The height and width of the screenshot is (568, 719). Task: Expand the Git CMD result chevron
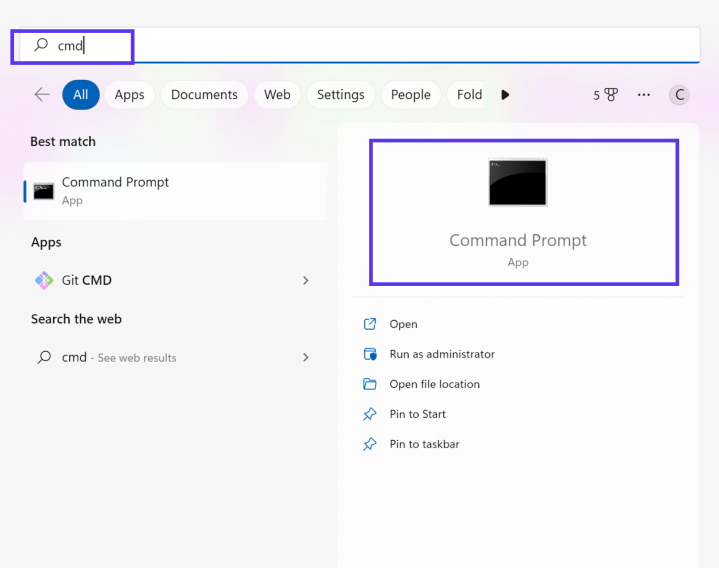point(305,280)
